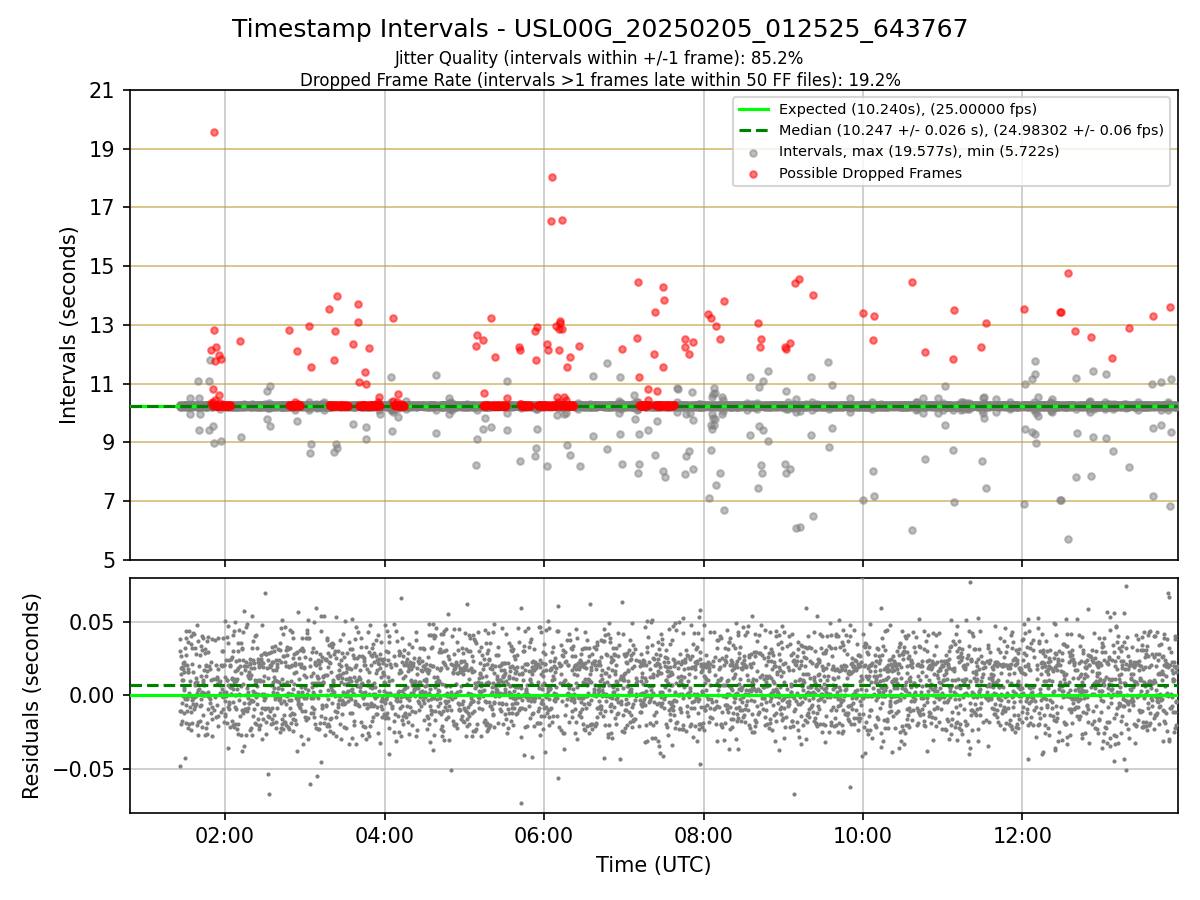Image resolution: width=1200 pixels, height=900 pixels.
Task: Click the red dropped-frame point at 18 seconds near 06:00
Action: [552, 177]
